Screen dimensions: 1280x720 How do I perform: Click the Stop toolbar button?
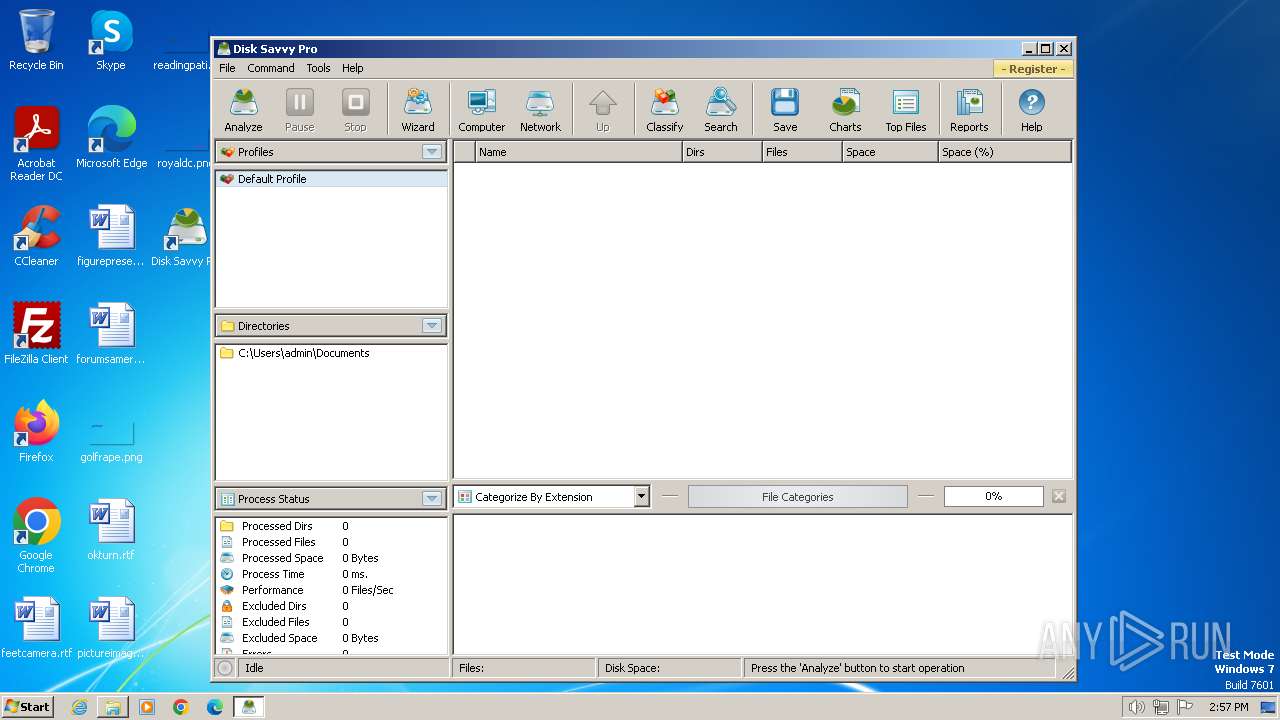[355, 110]
